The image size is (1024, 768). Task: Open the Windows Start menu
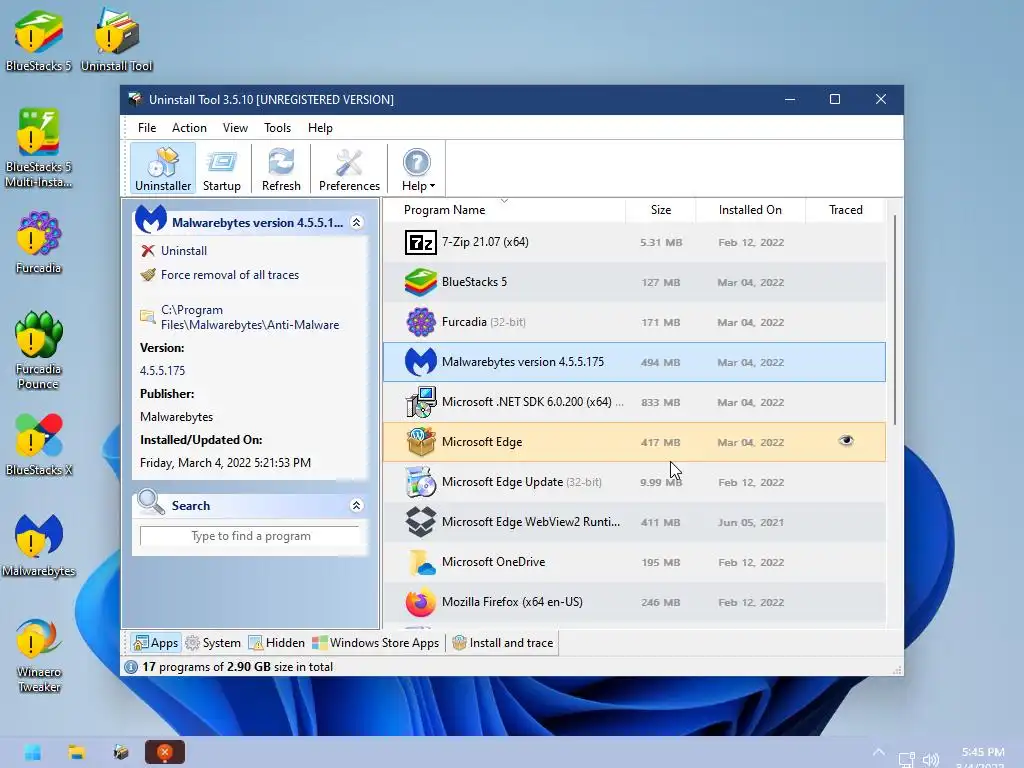(32, 752)
